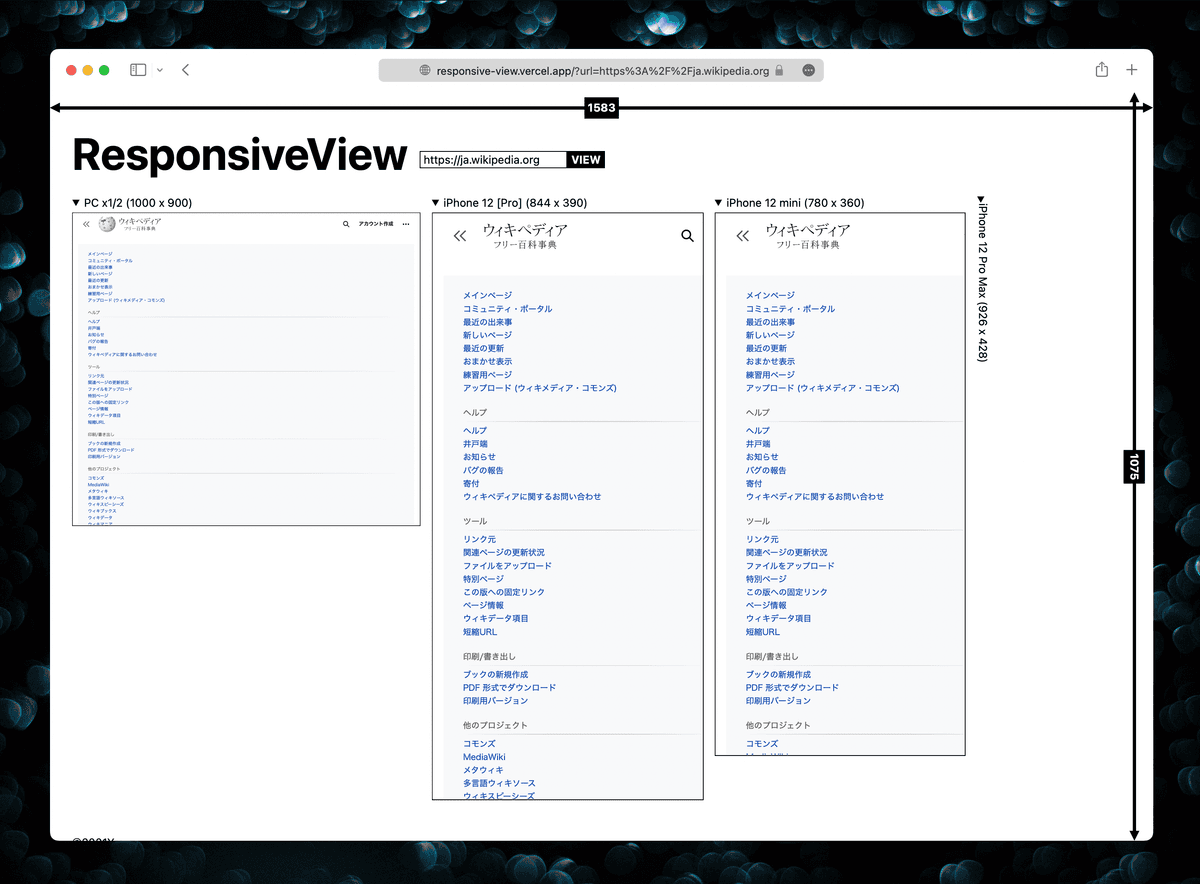Collapse the iPhone 12 [Pro] preview section
Screen dimensions: 1200x884
[x=434, y=202]
